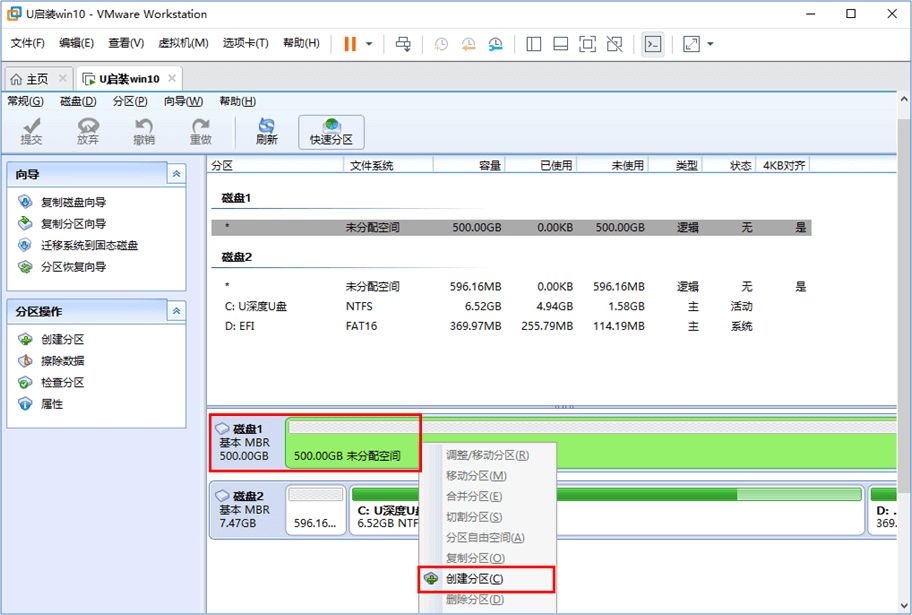This screenshot has width=912, height=615.
Task: Enter full screen mode icon
Action: click(x=587, y=44)
